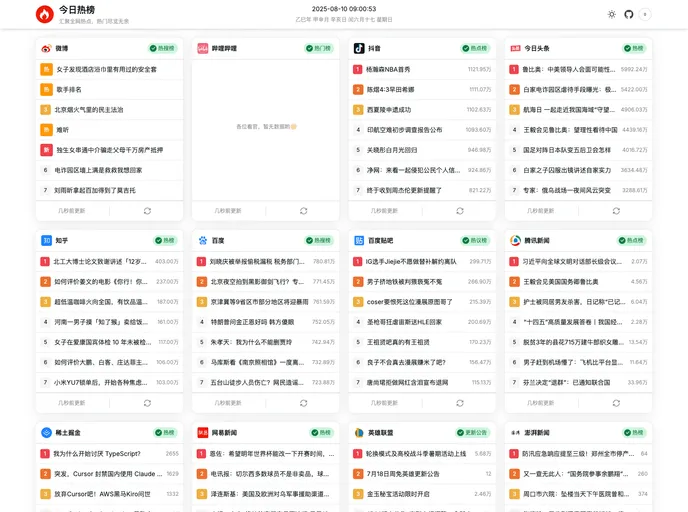Click 抖音 heat value 1121.95万
This screenshot has height=512, width=688.
pyautogui.click(x=479, y=69)
